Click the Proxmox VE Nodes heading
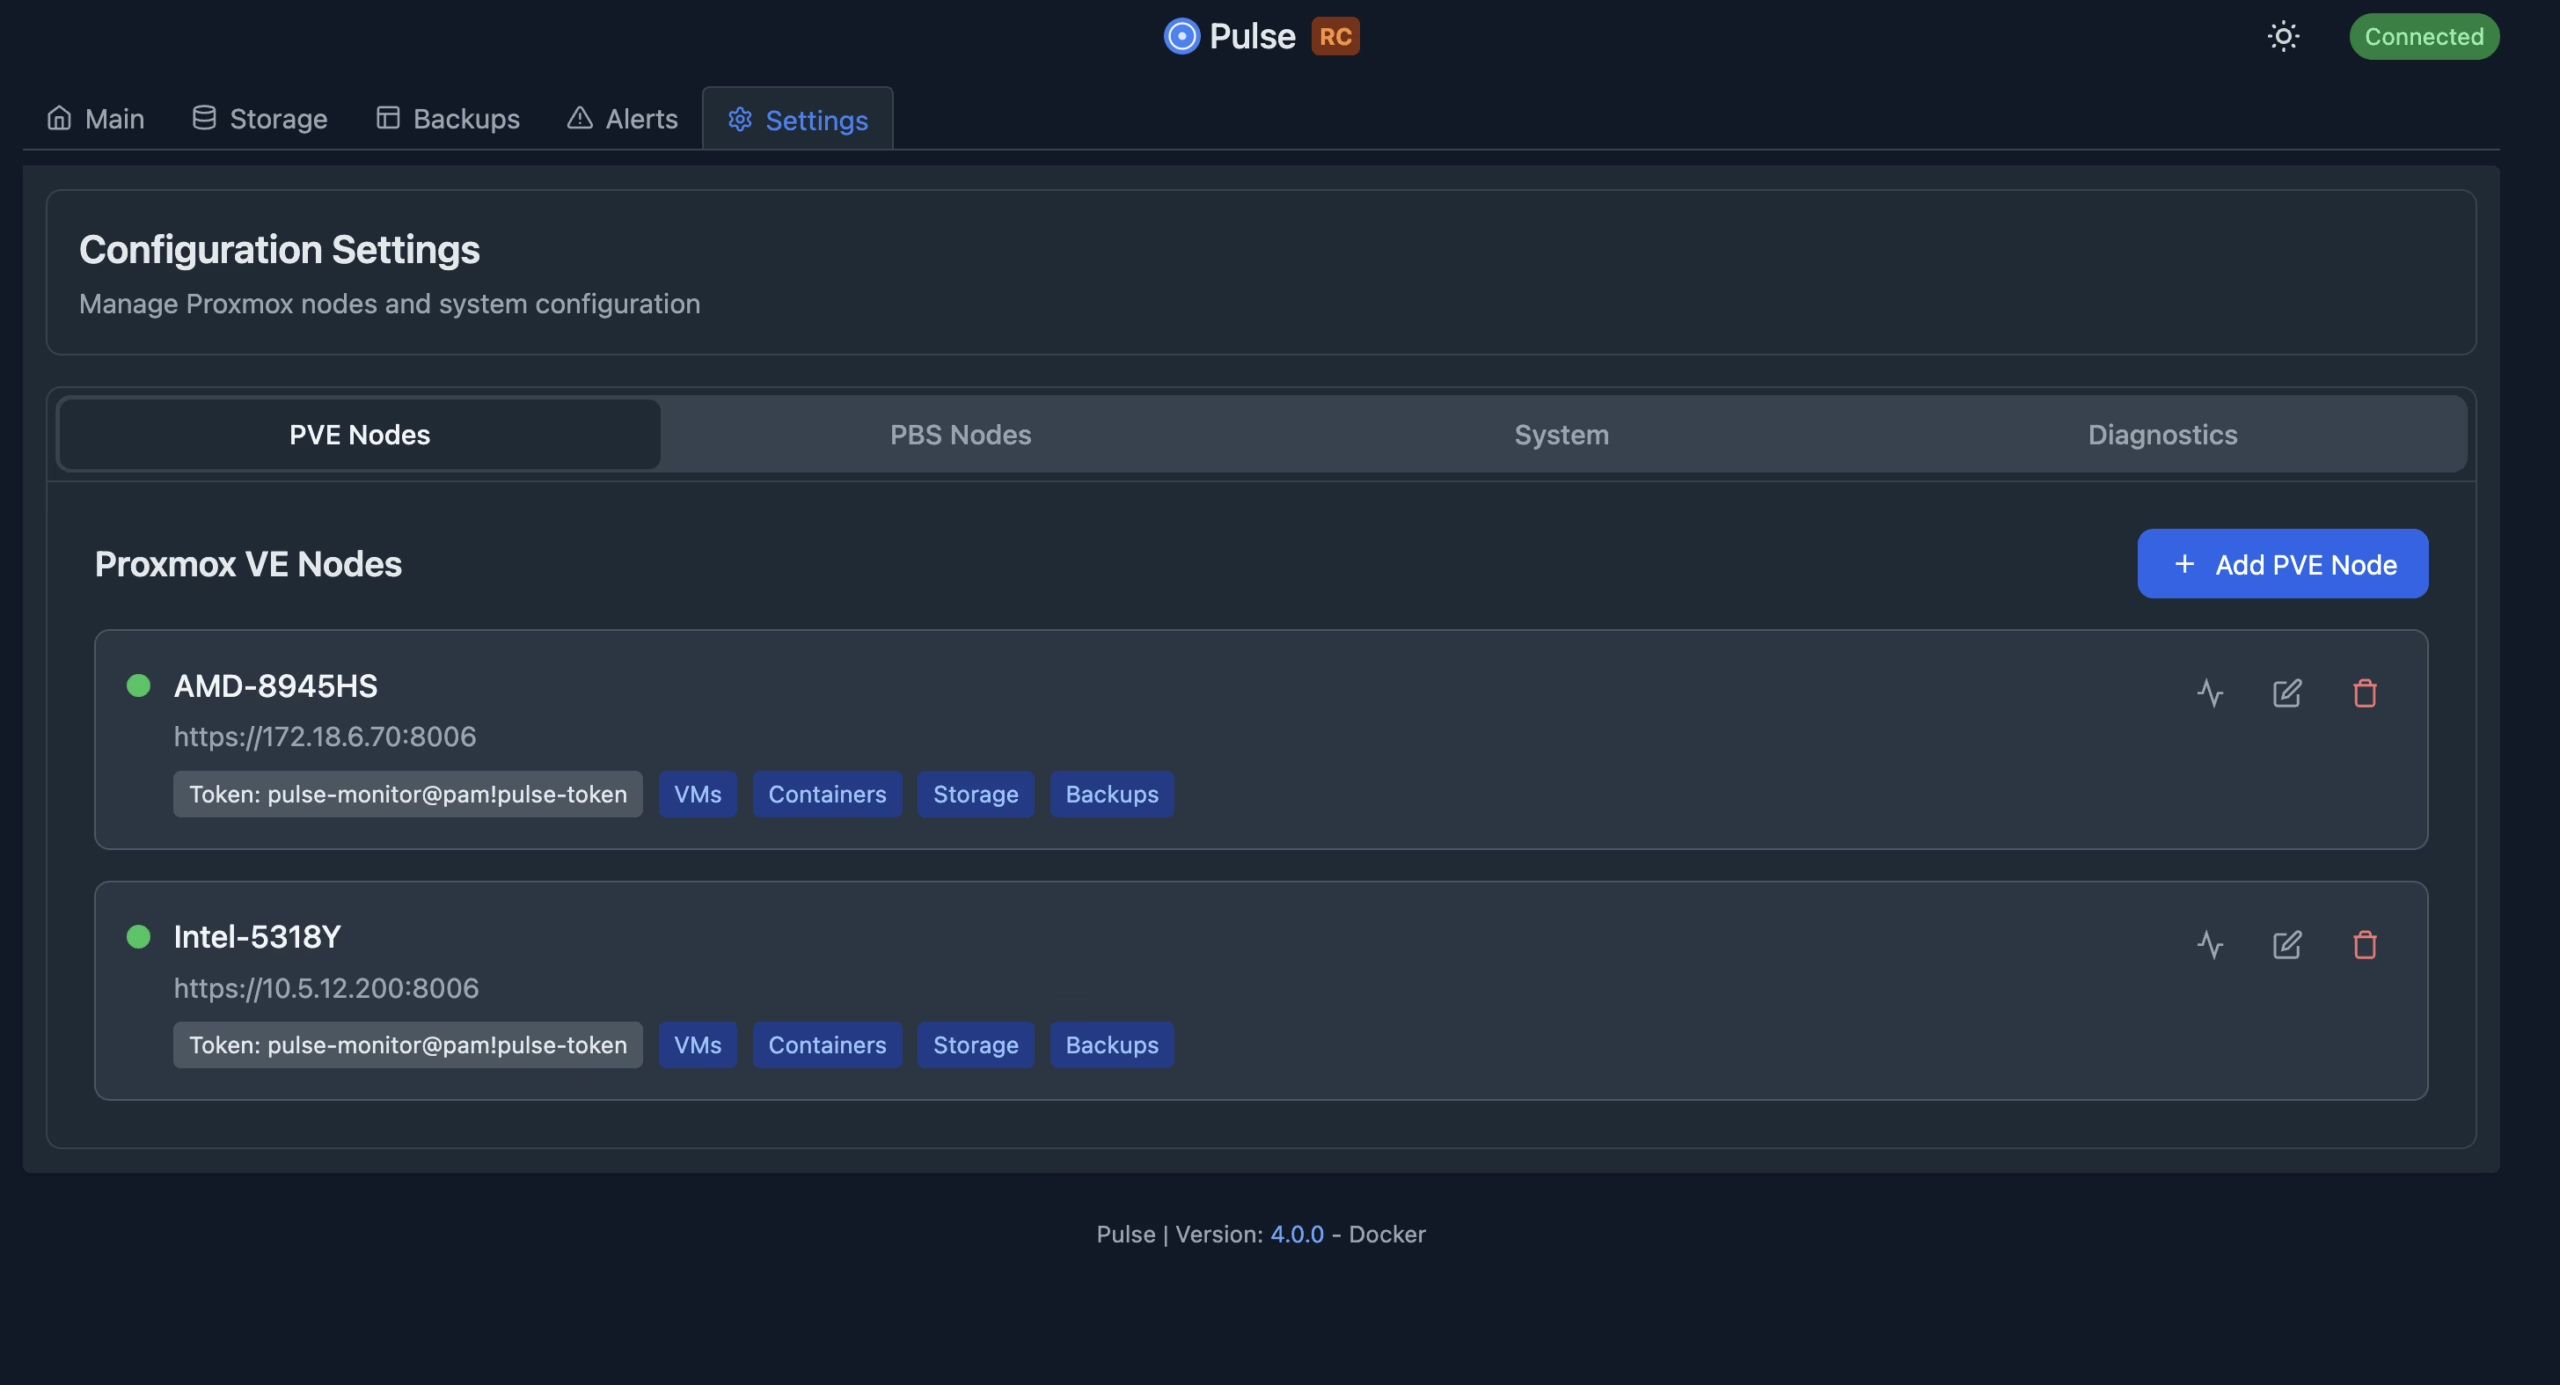Image resolution: width=2560 pixels, height=1385 pixels. pos(248,564)
